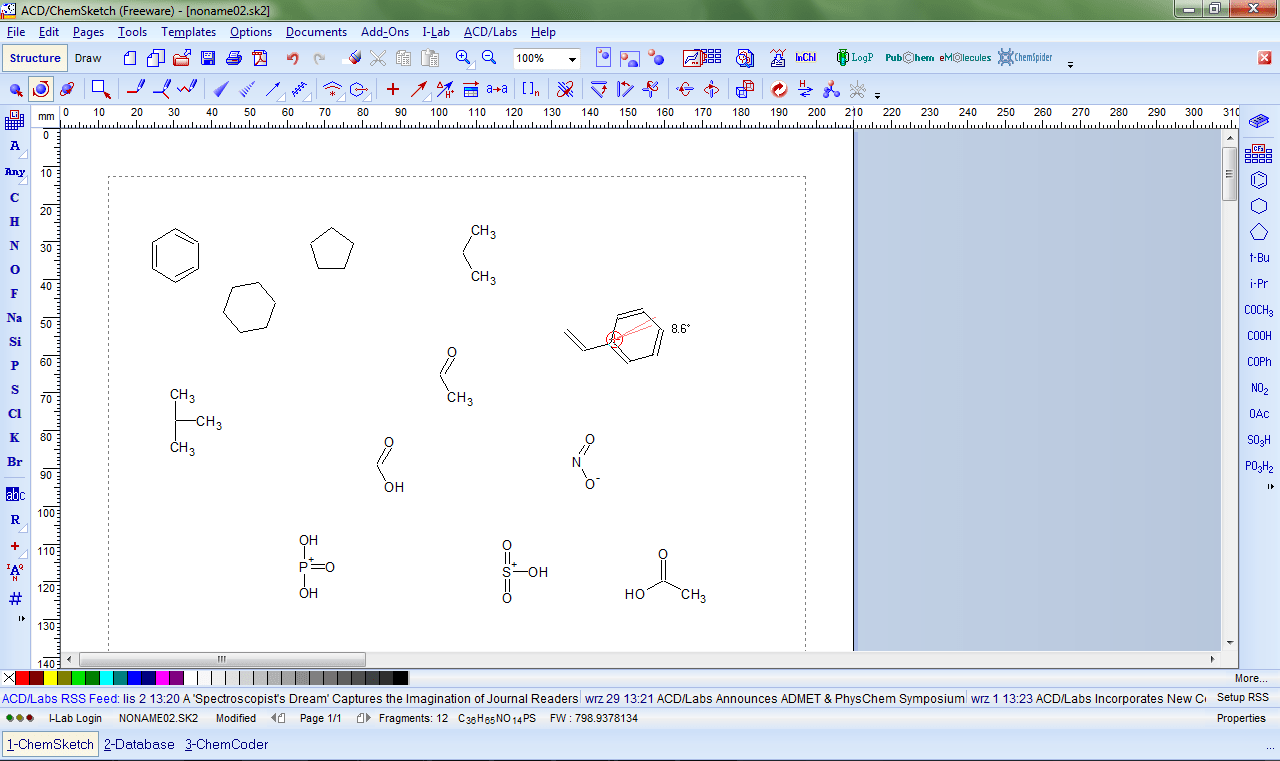The image size is (1280, 761).
Task: Click the Save file icon
Action: point(208,58)
